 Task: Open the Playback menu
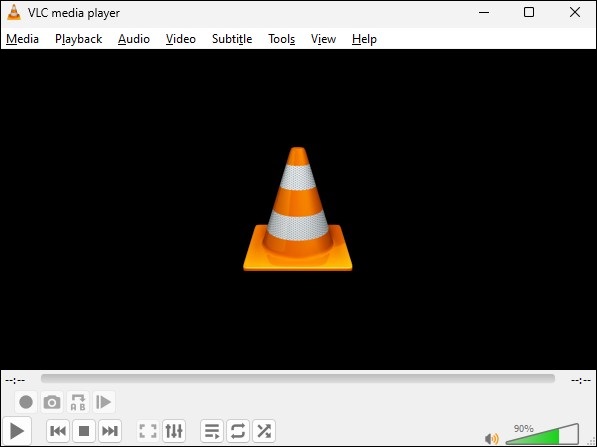pos(78,39)
